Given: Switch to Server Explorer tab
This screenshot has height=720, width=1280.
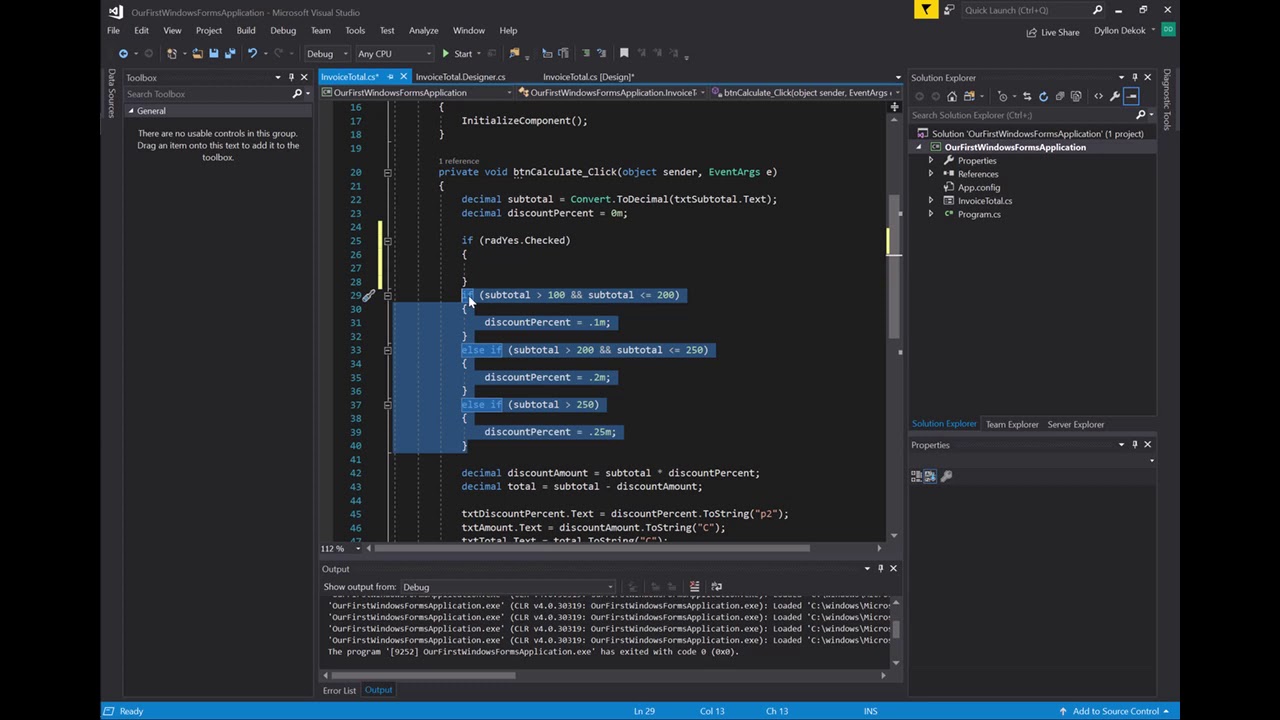Looking at the screenshot, I should 1075,425.
